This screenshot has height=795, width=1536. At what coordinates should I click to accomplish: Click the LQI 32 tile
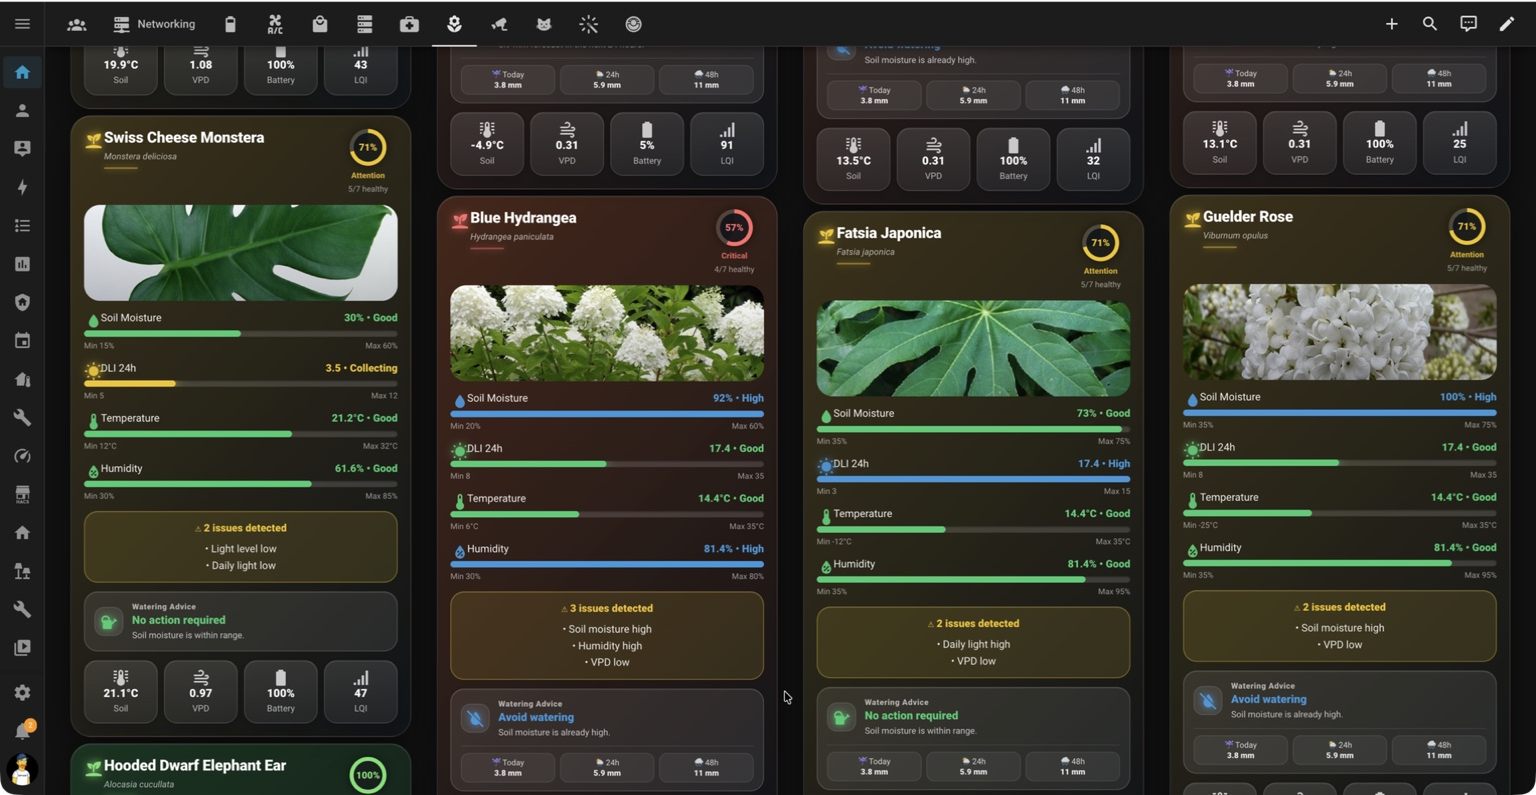1093,159
